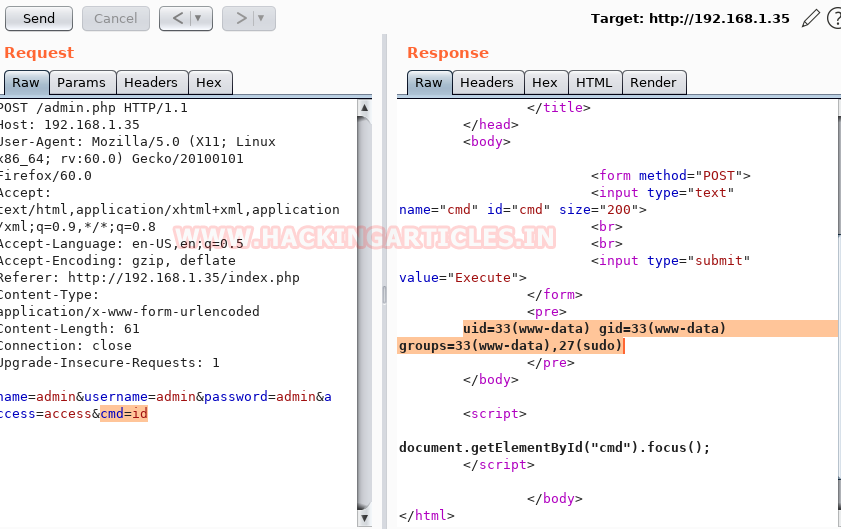The width and height of the screenshot is (841, 529).
Task: Edit target with the pencil icon
Action: click(x=810, y=18)
